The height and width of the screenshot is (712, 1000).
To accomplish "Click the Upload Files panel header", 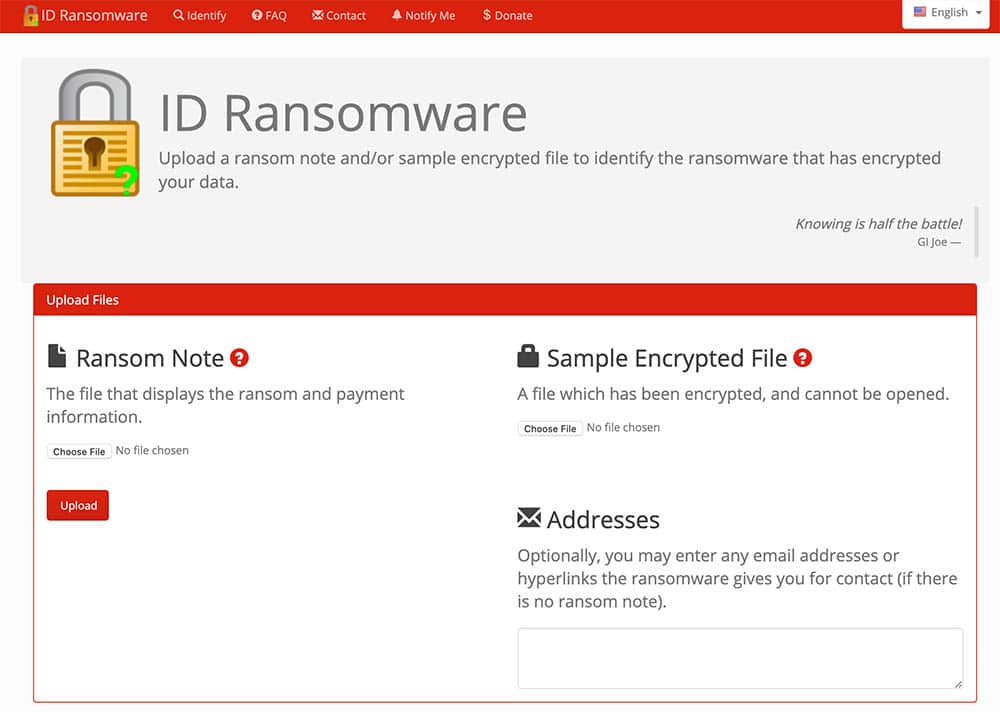I will coord(505,300).
